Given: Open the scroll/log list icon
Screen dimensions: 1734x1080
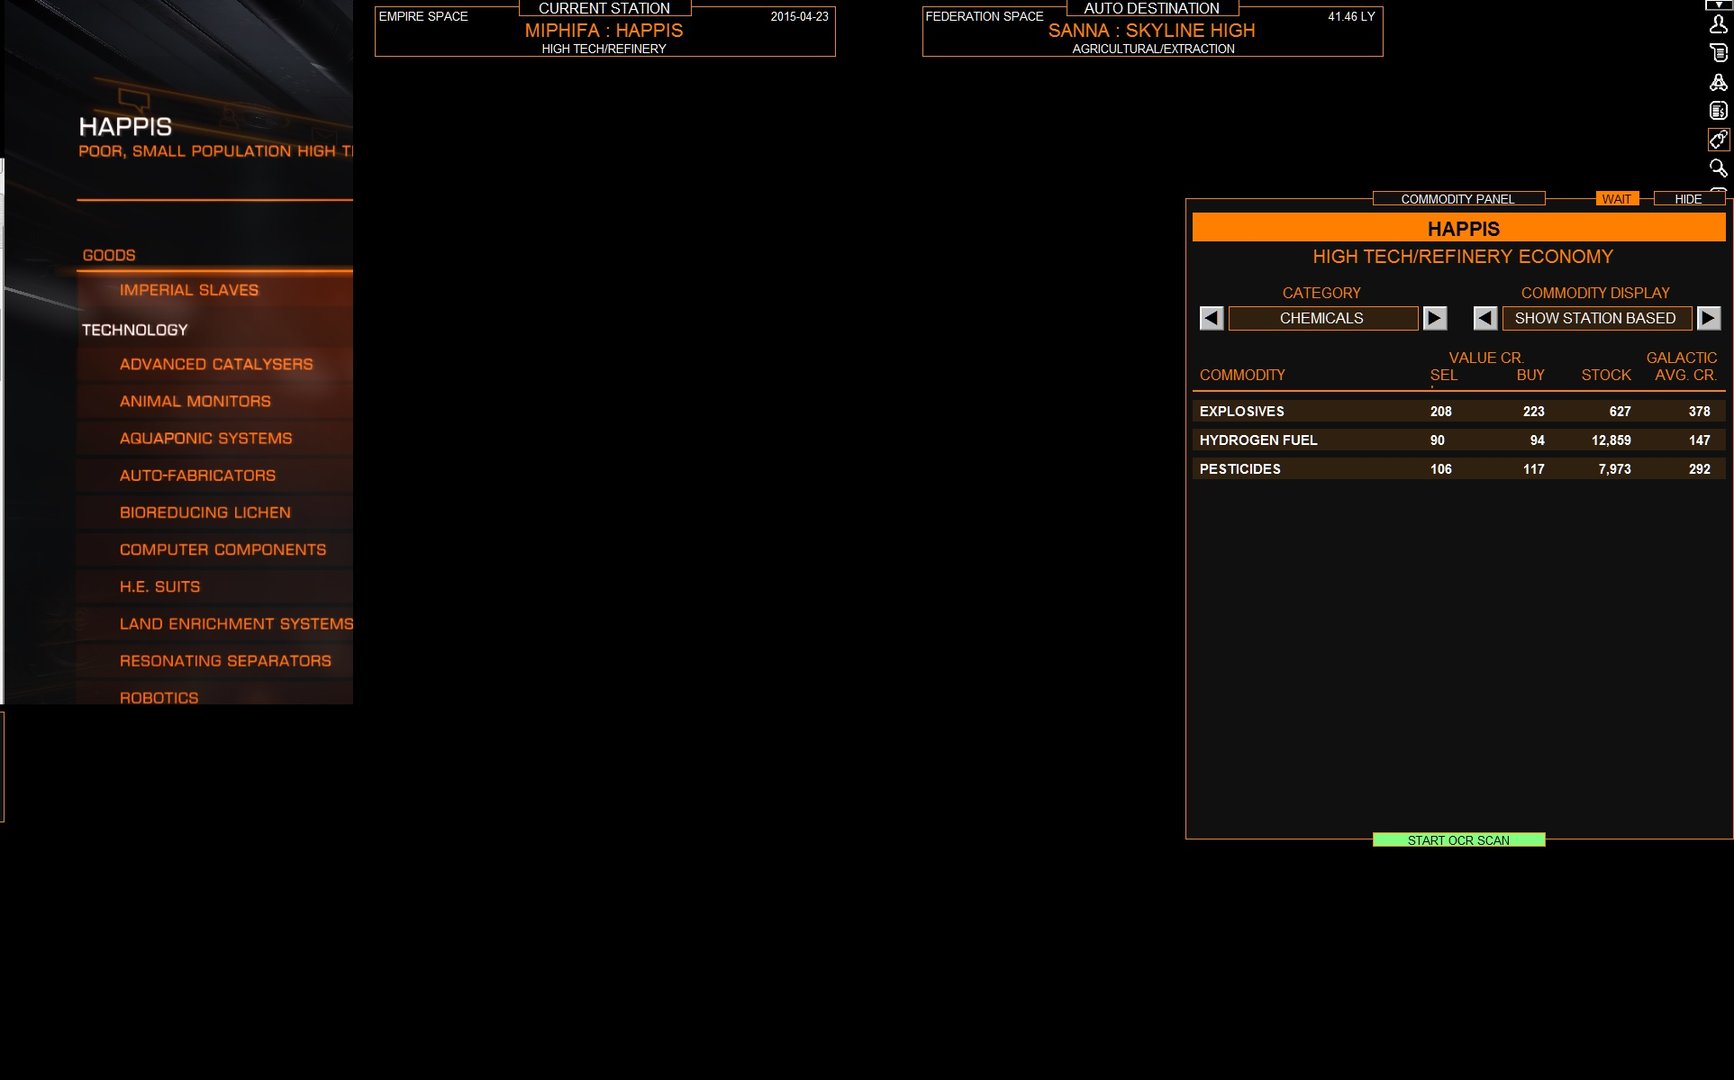Looking at the screenshot, I should [x=1718, y=53].
